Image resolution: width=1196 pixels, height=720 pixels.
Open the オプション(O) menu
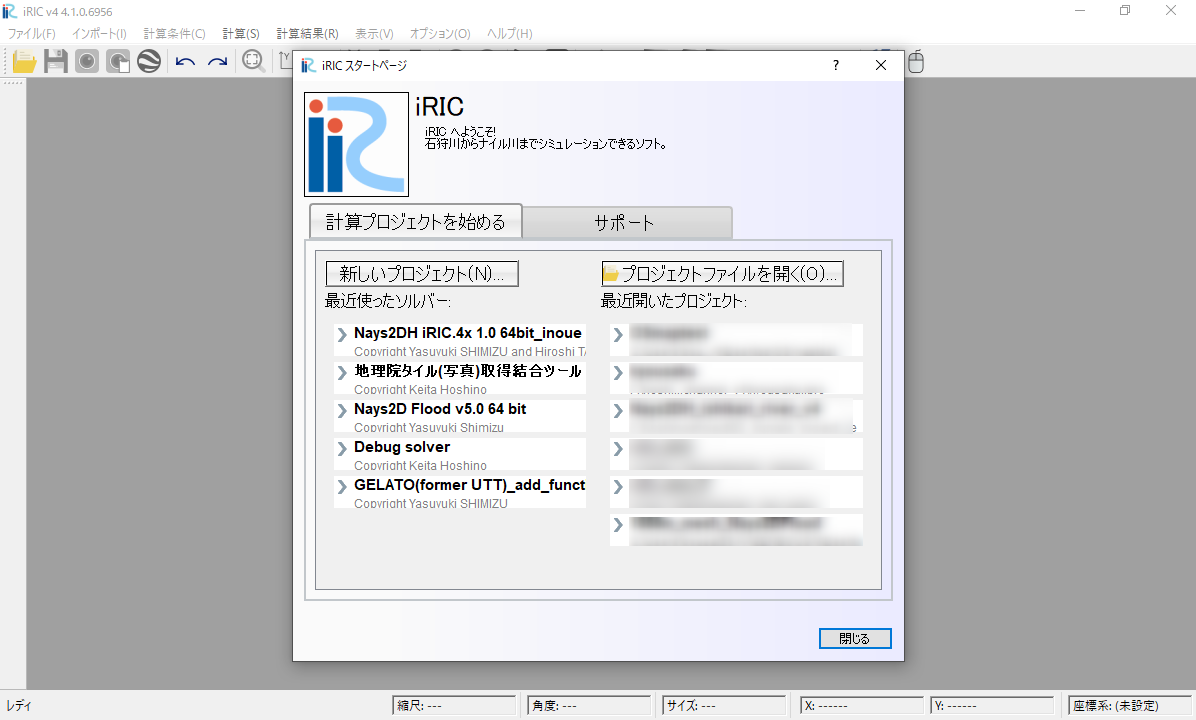pyautogui.click(x=440, y=34)
